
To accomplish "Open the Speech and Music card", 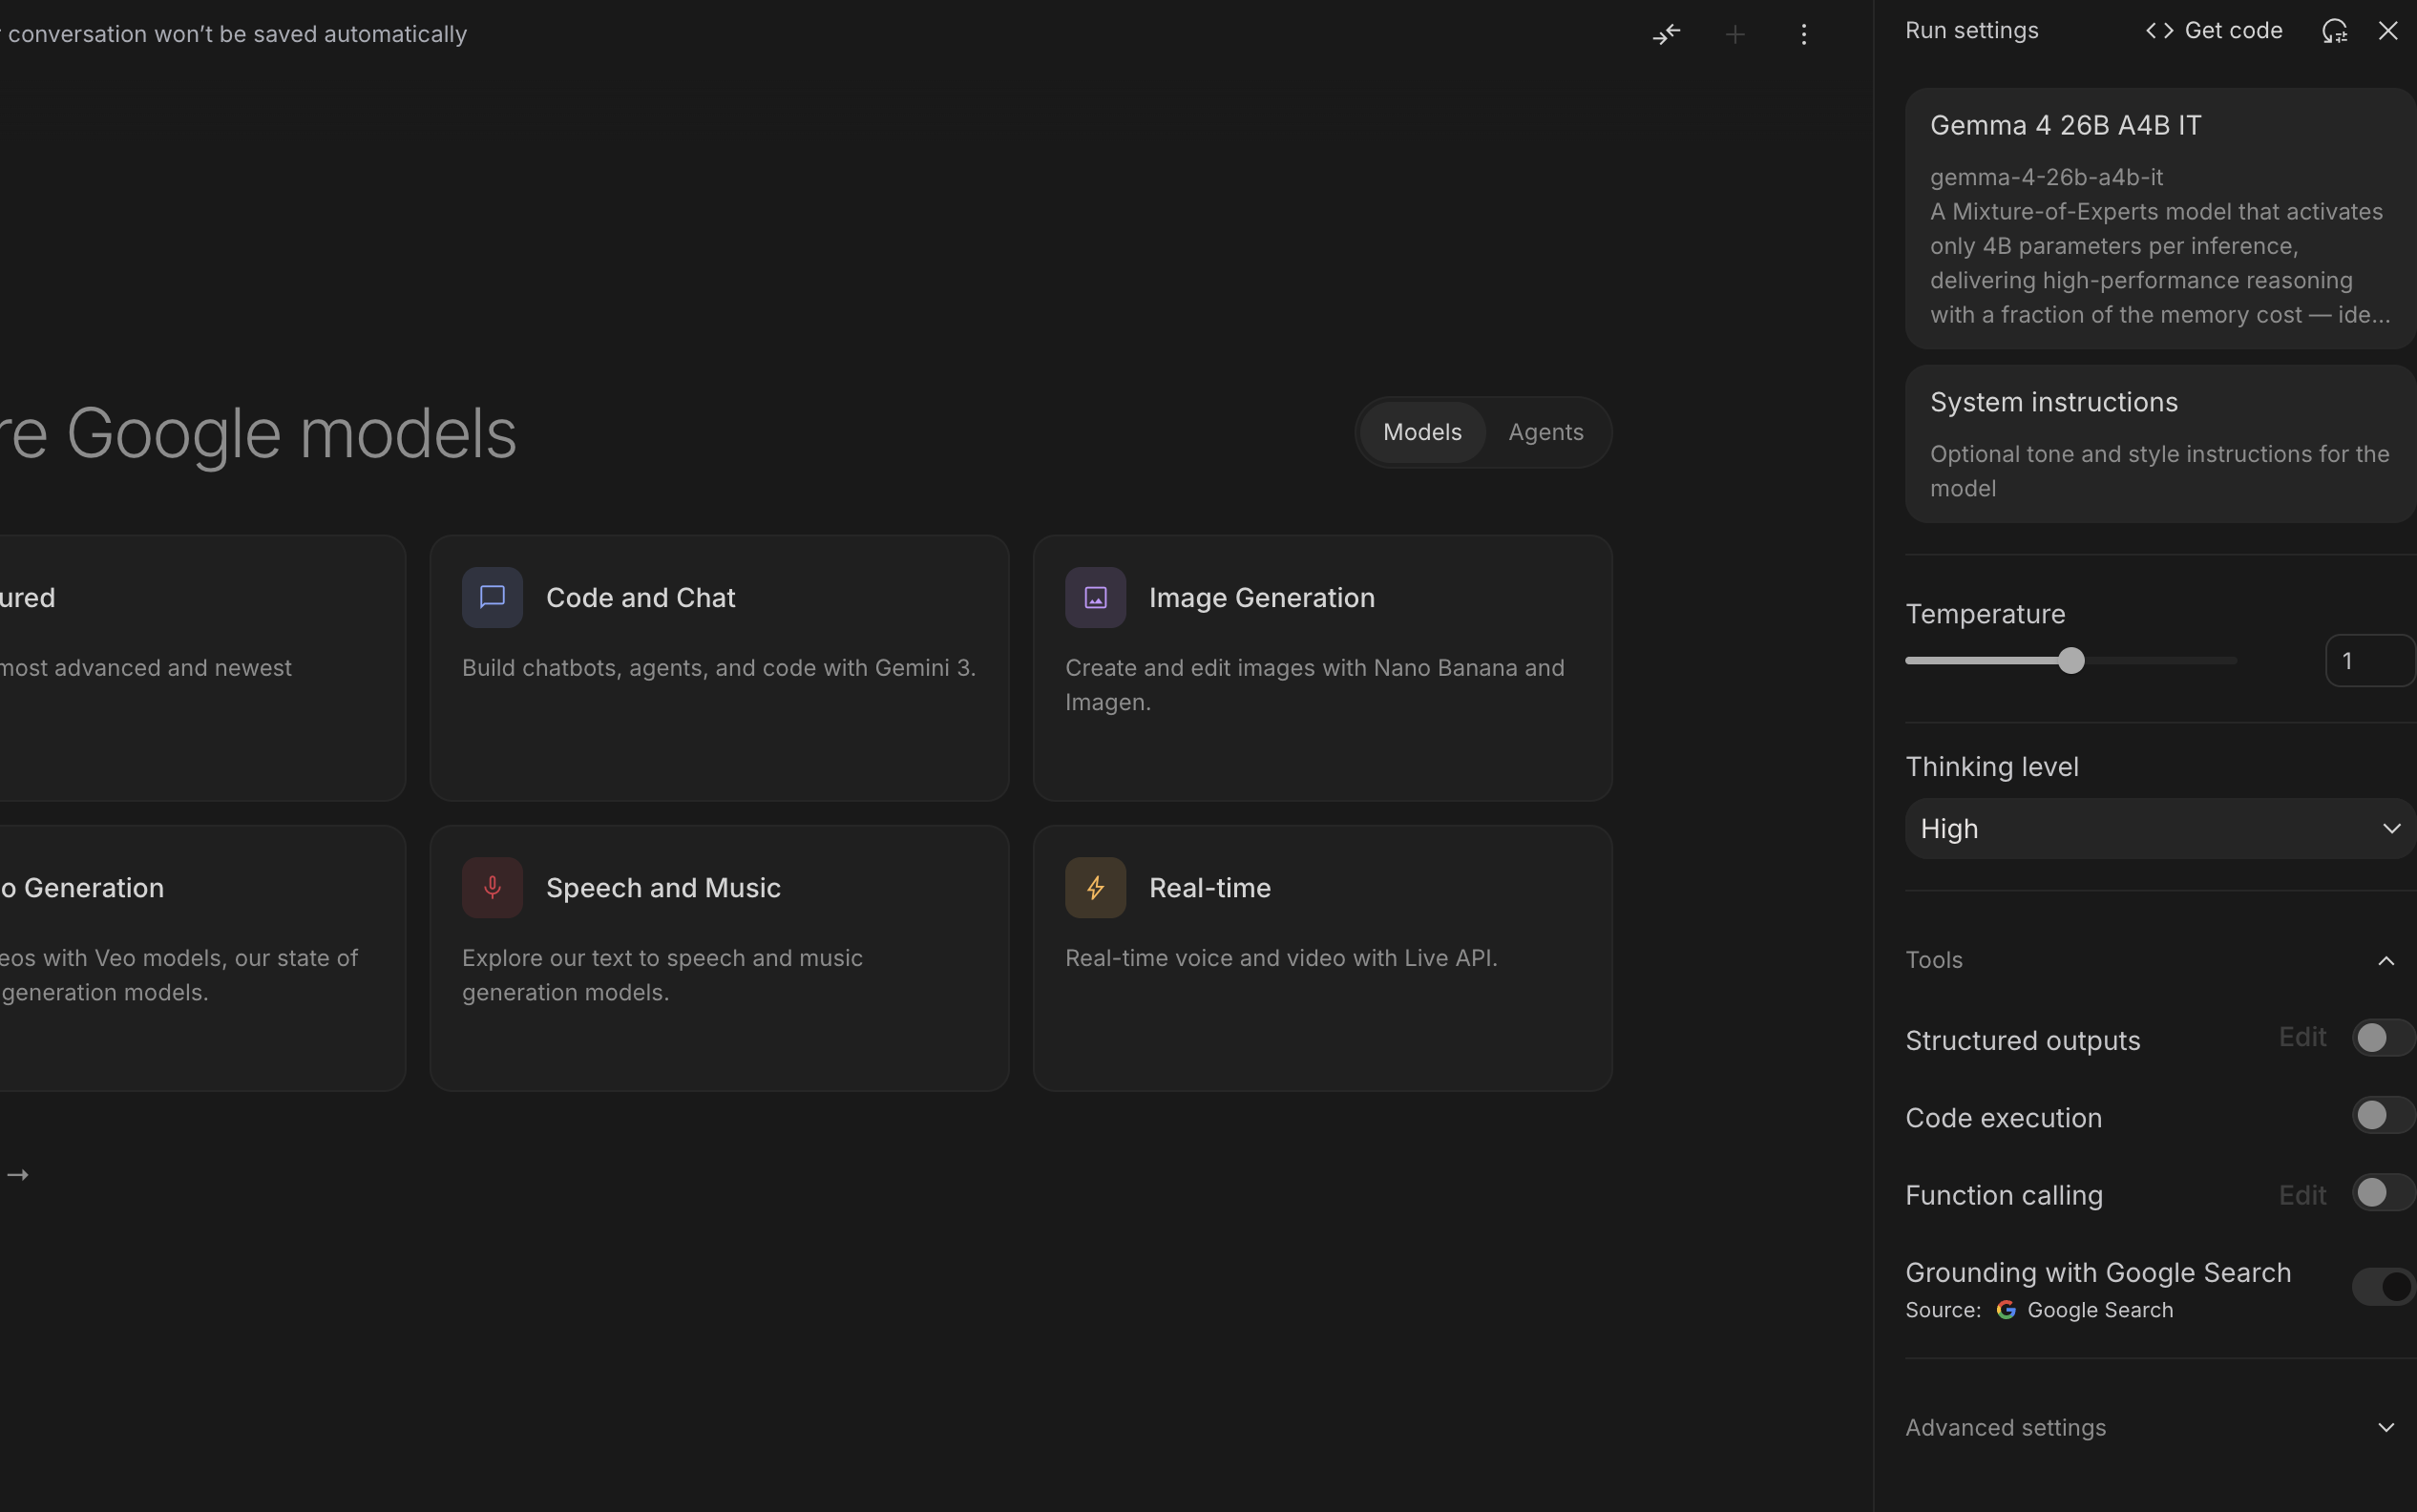I will 719,958.
